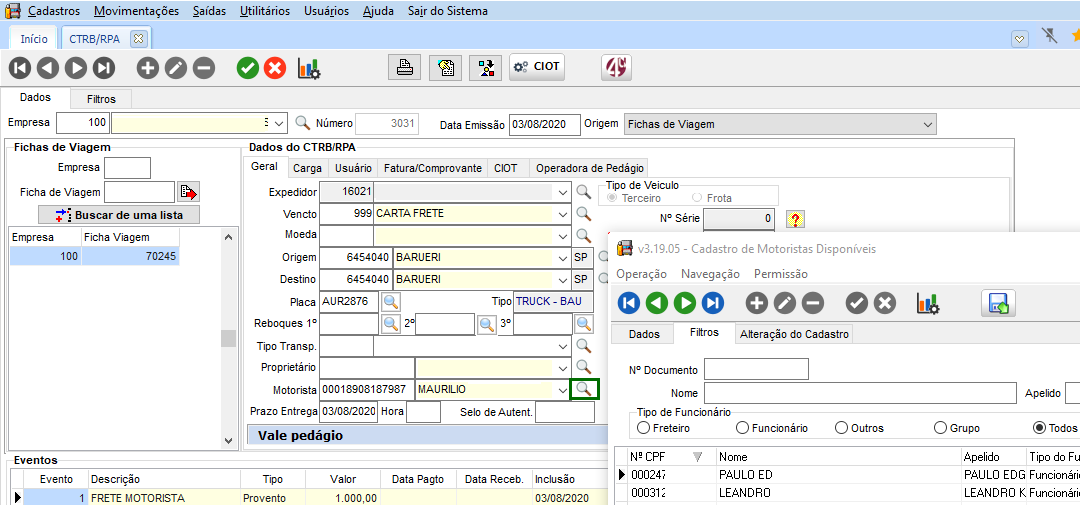Switch to the Fatura/Comprovante tab
The width and height of the screenshot is (1080, 505).
pyautogui.click(x=433, y=168)
